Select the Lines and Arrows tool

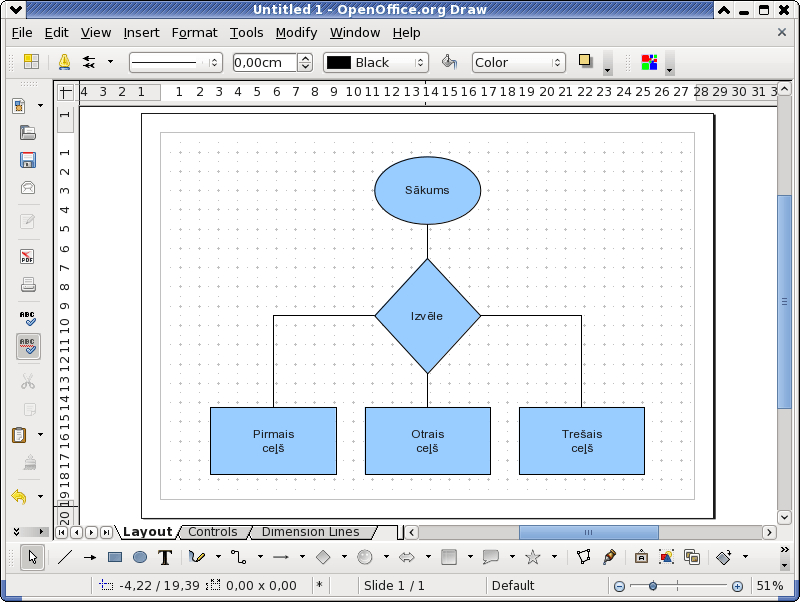[x=281, y=557]
